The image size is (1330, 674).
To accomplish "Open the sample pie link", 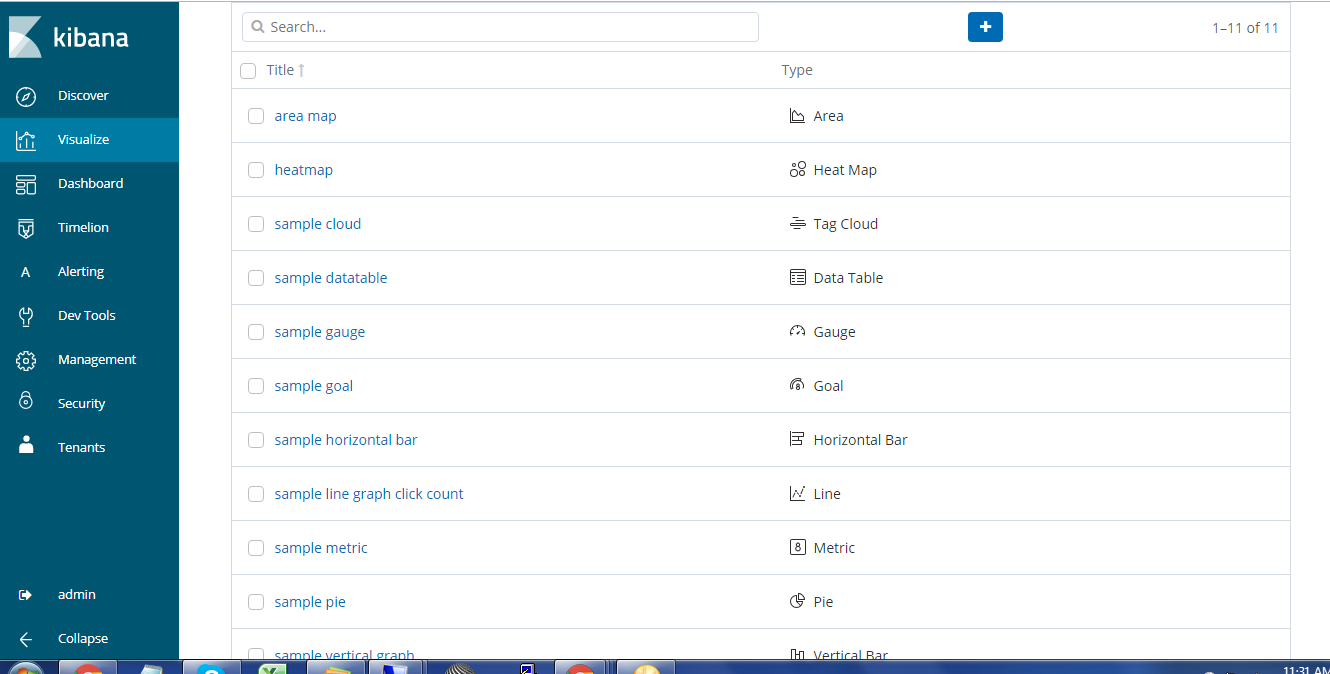I will (310, 602).
